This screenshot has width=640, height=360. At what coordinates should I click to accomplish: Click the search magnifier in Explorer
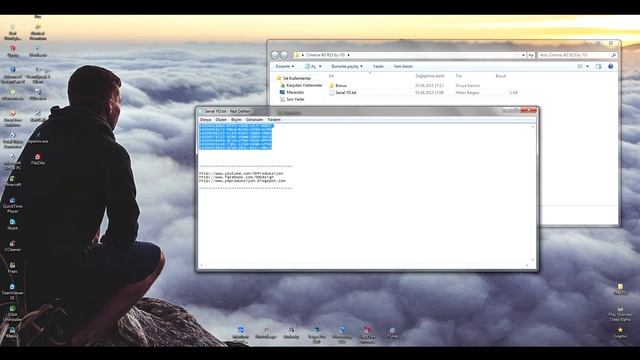(613, 55)
